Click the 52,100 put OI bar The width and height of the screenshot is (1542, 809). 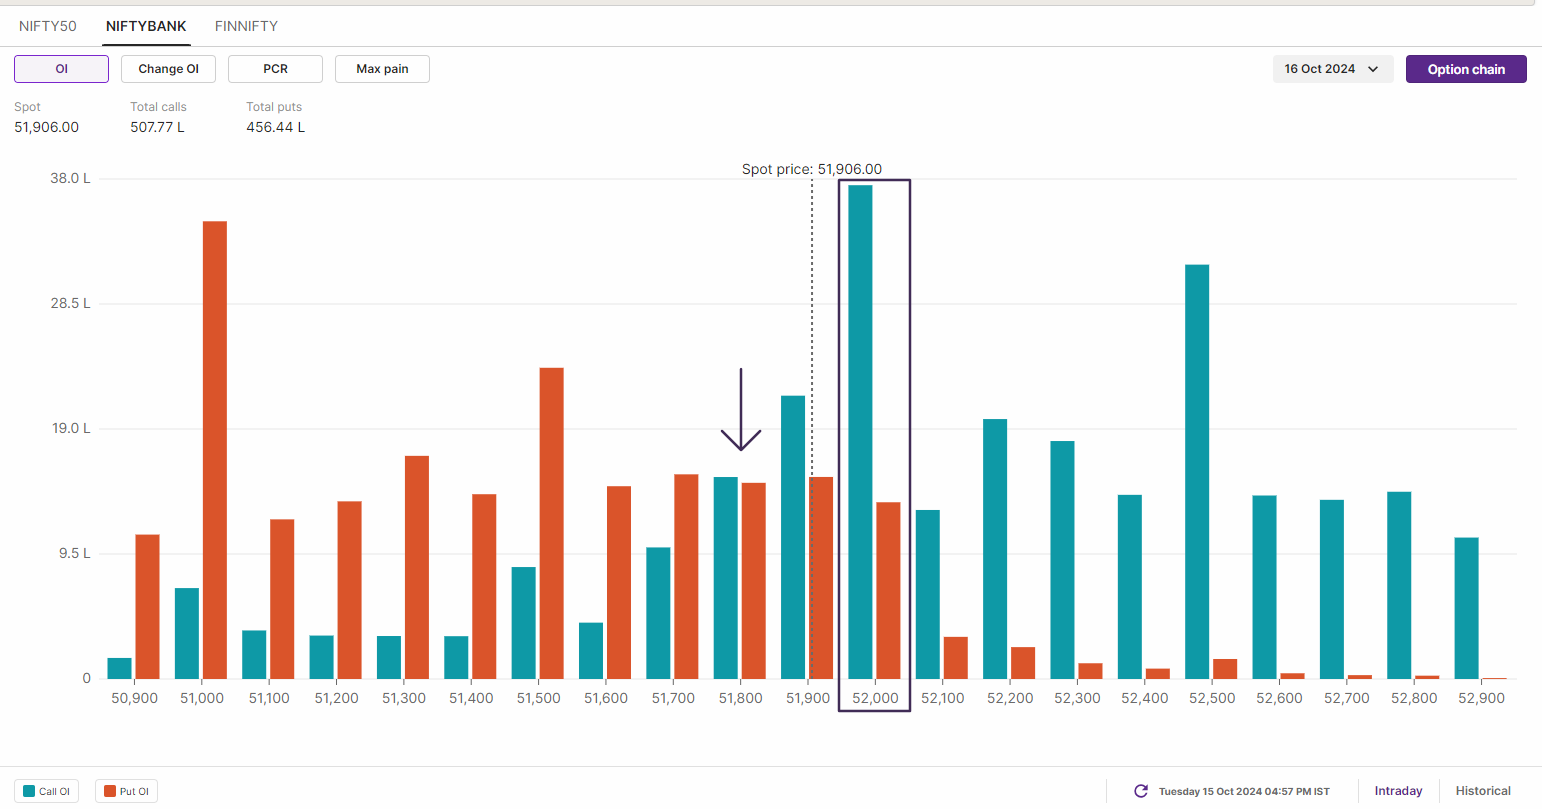click(x=955, y=658)
